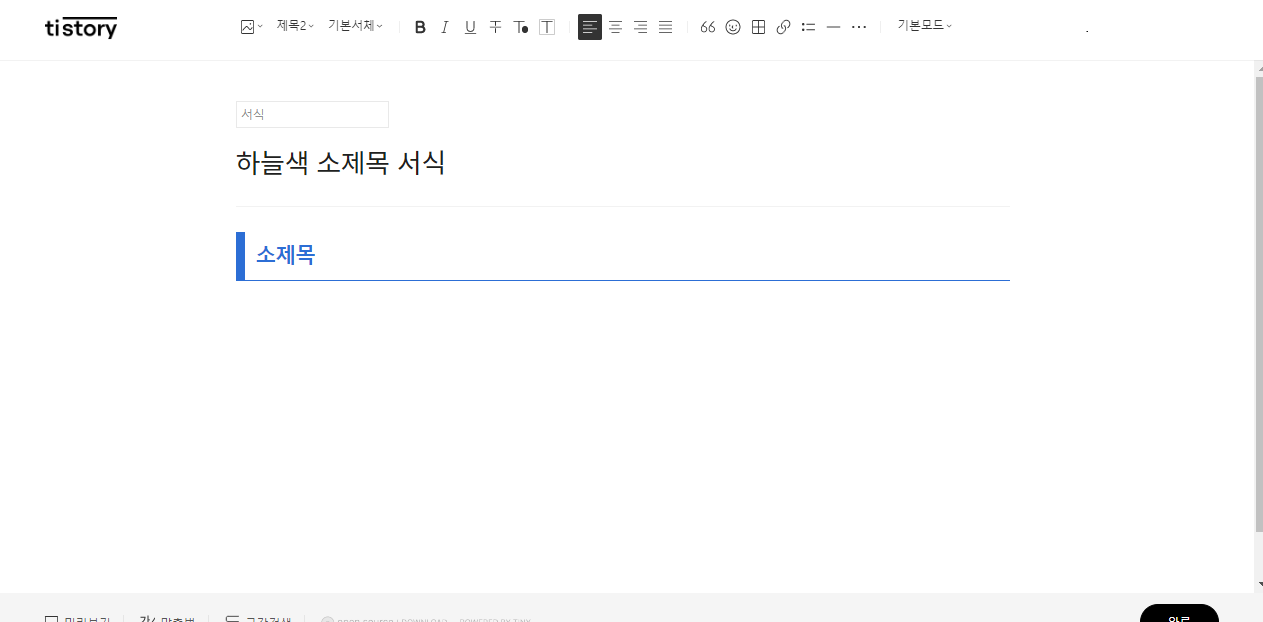Click the black 완료 button
The width and height of the screenshot is (1263, 622).
(1179, 614)
